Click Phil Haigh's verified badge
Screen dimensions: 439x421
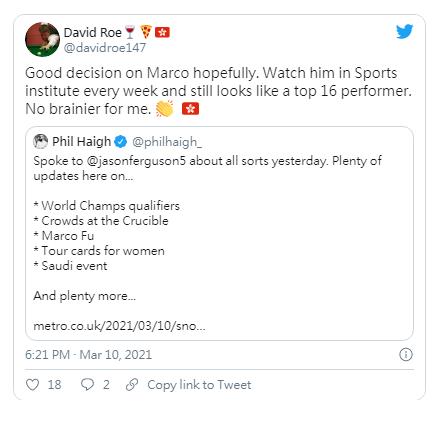121,142
